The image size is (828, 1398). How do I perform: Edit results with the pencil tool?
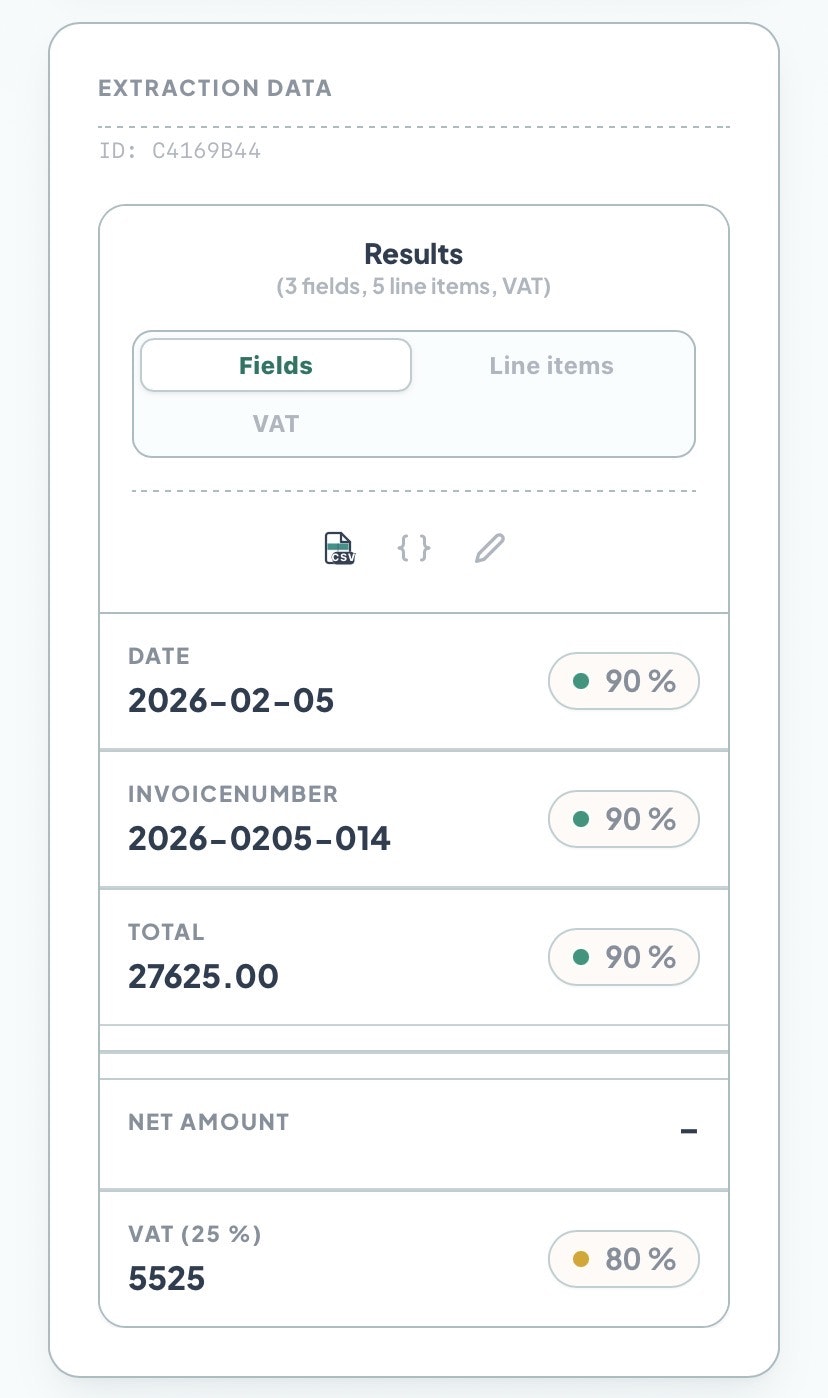[x=489, y=547]
